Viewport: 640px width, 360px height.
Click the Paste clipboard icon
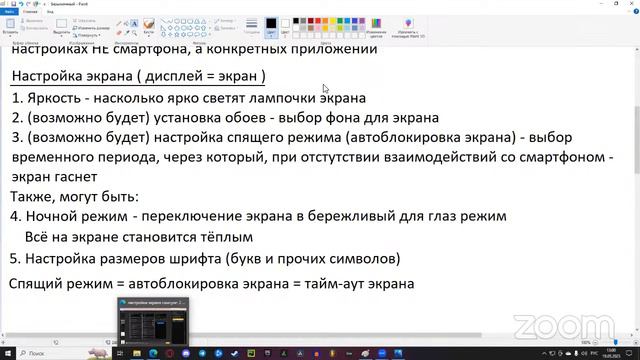[10, 23]
